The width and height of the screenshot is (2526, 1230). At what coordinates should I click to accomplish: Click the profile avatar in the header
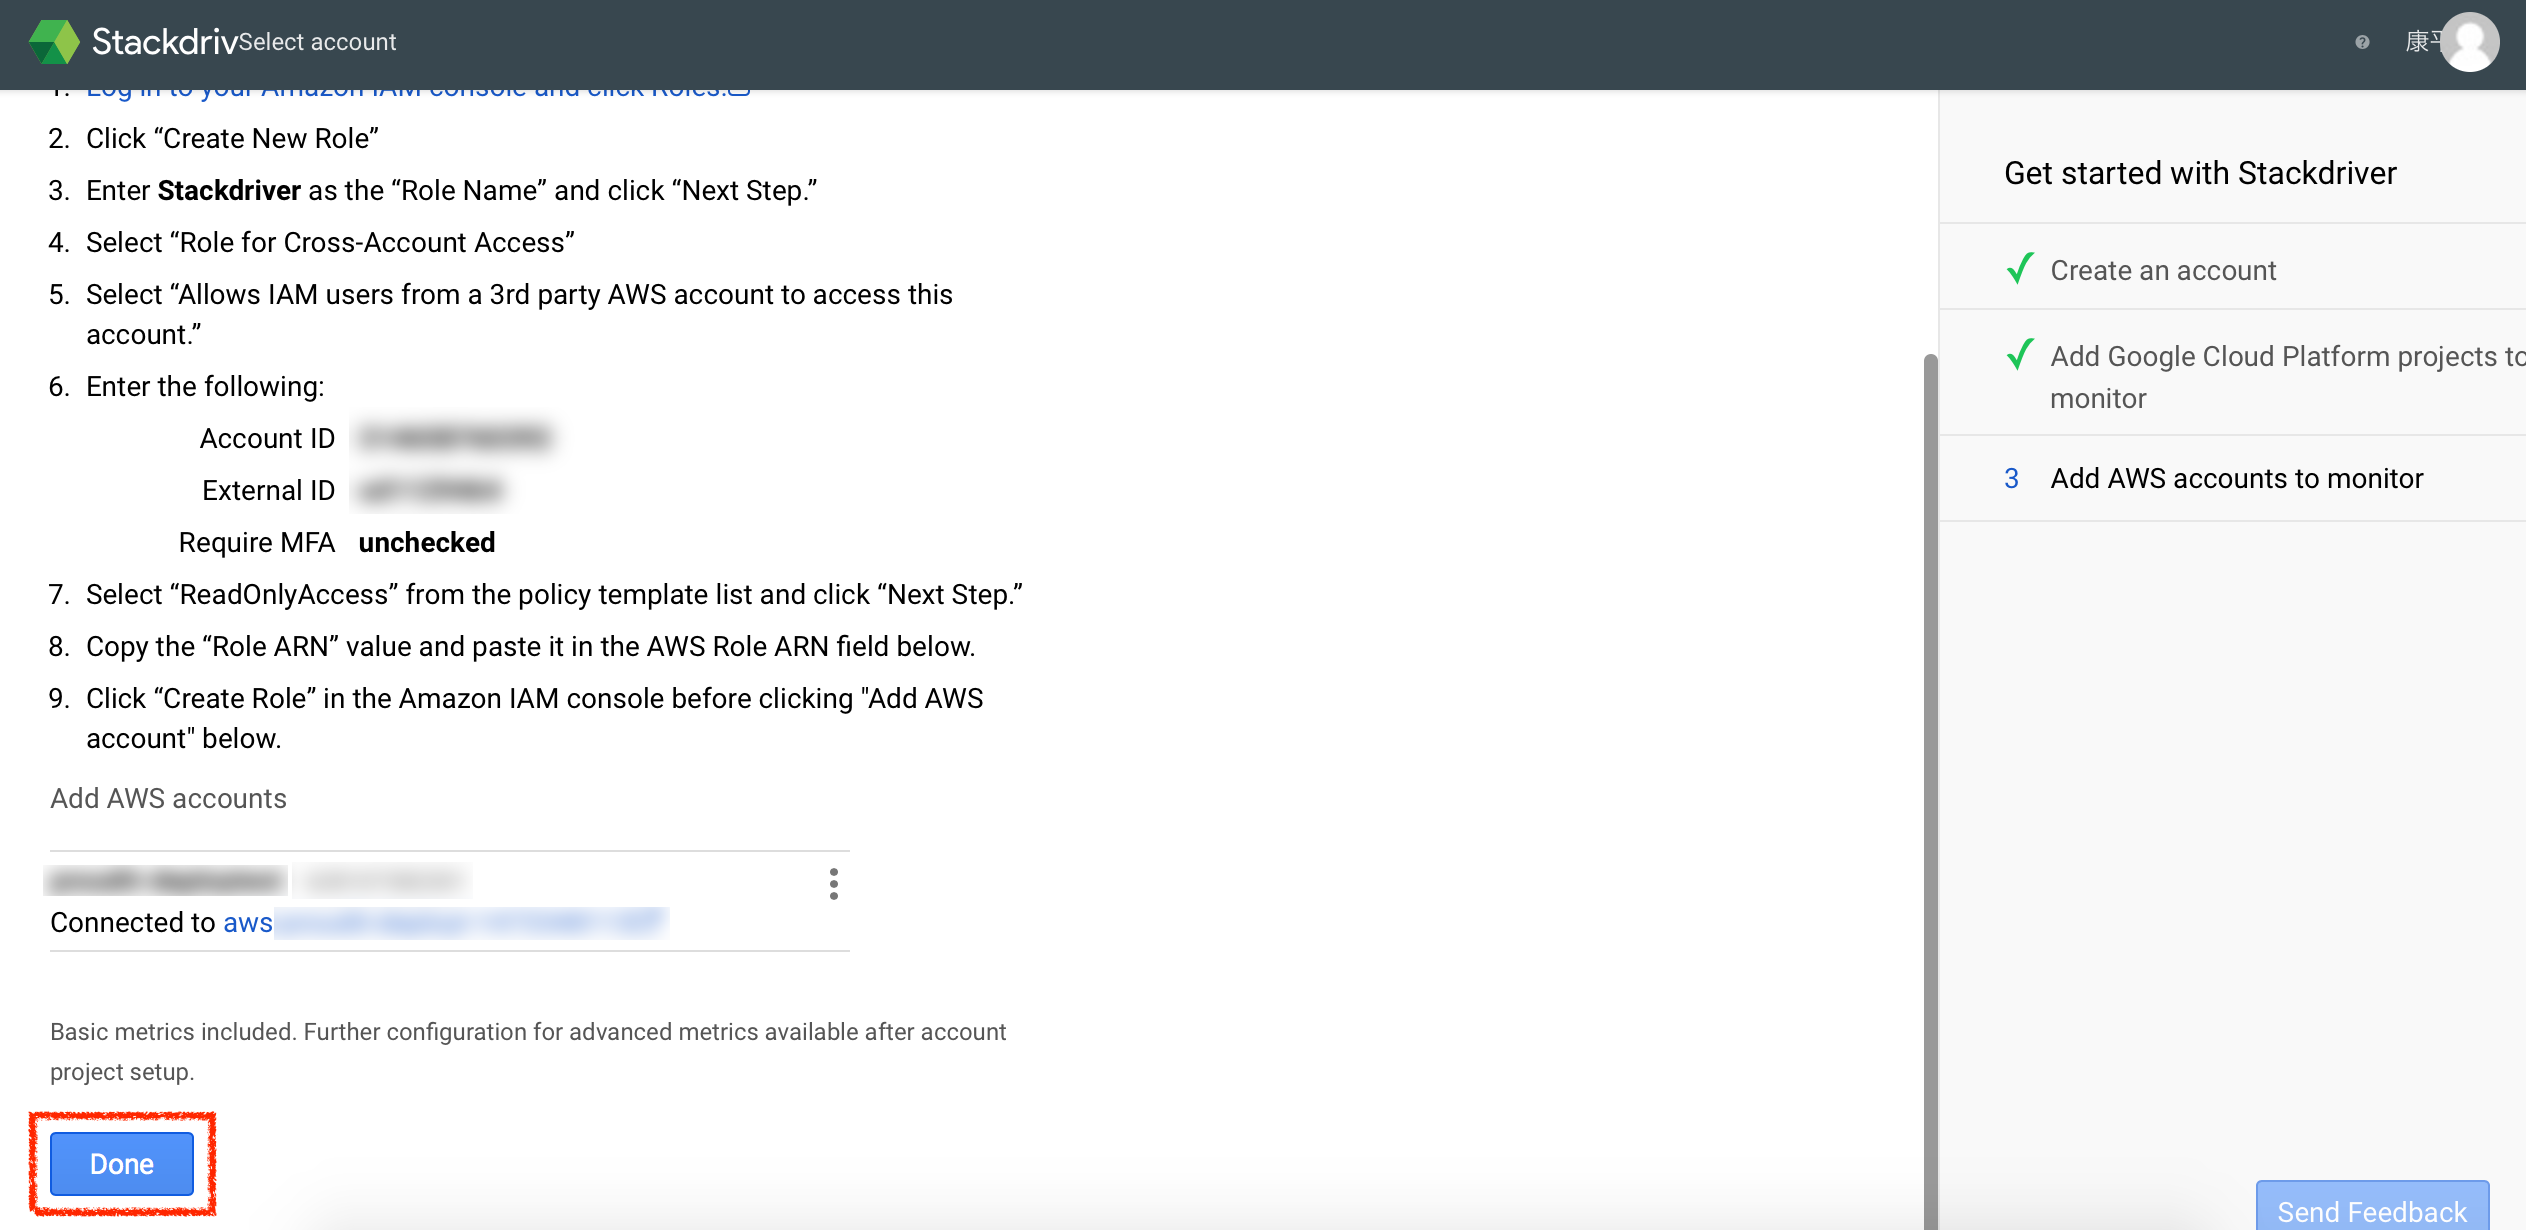click(x=2469, y=41)
